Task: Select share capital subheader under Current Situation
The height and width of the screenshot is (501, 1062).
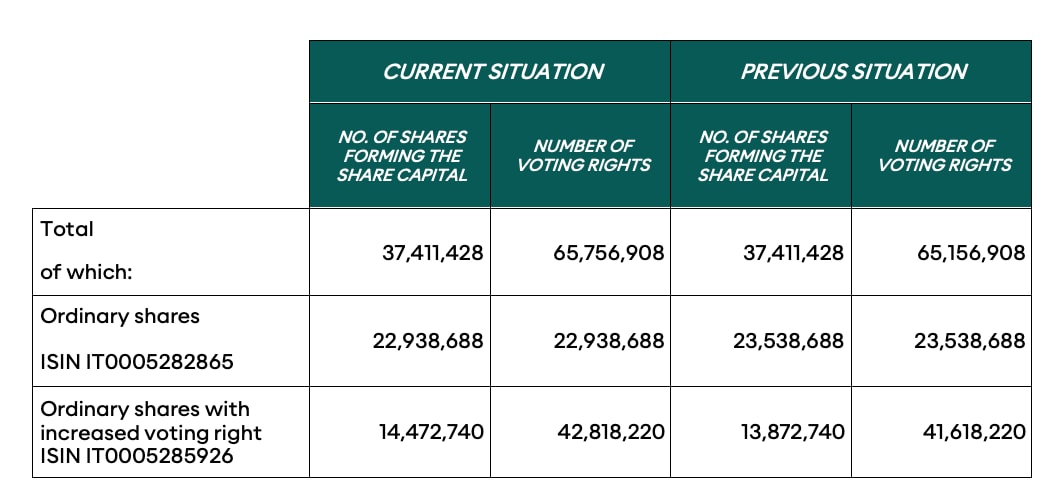Action: point(402,155)
